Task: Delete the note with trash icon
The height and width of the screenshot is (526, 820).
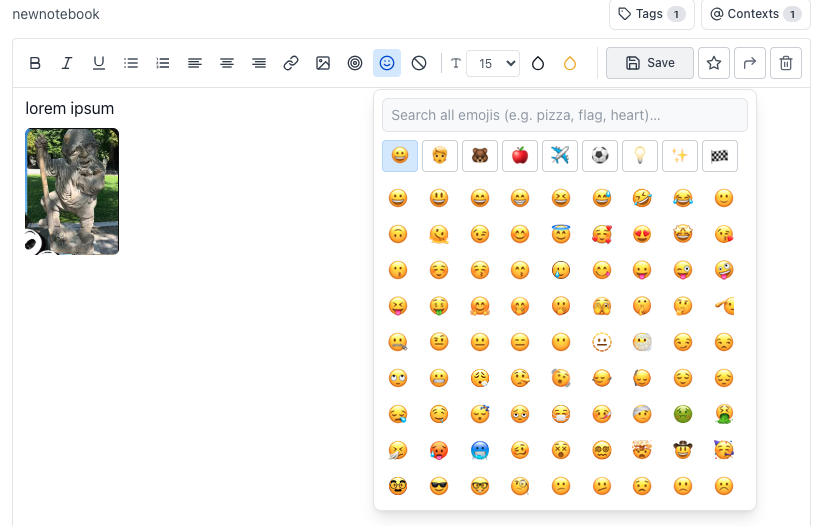Action: point(785,63)
